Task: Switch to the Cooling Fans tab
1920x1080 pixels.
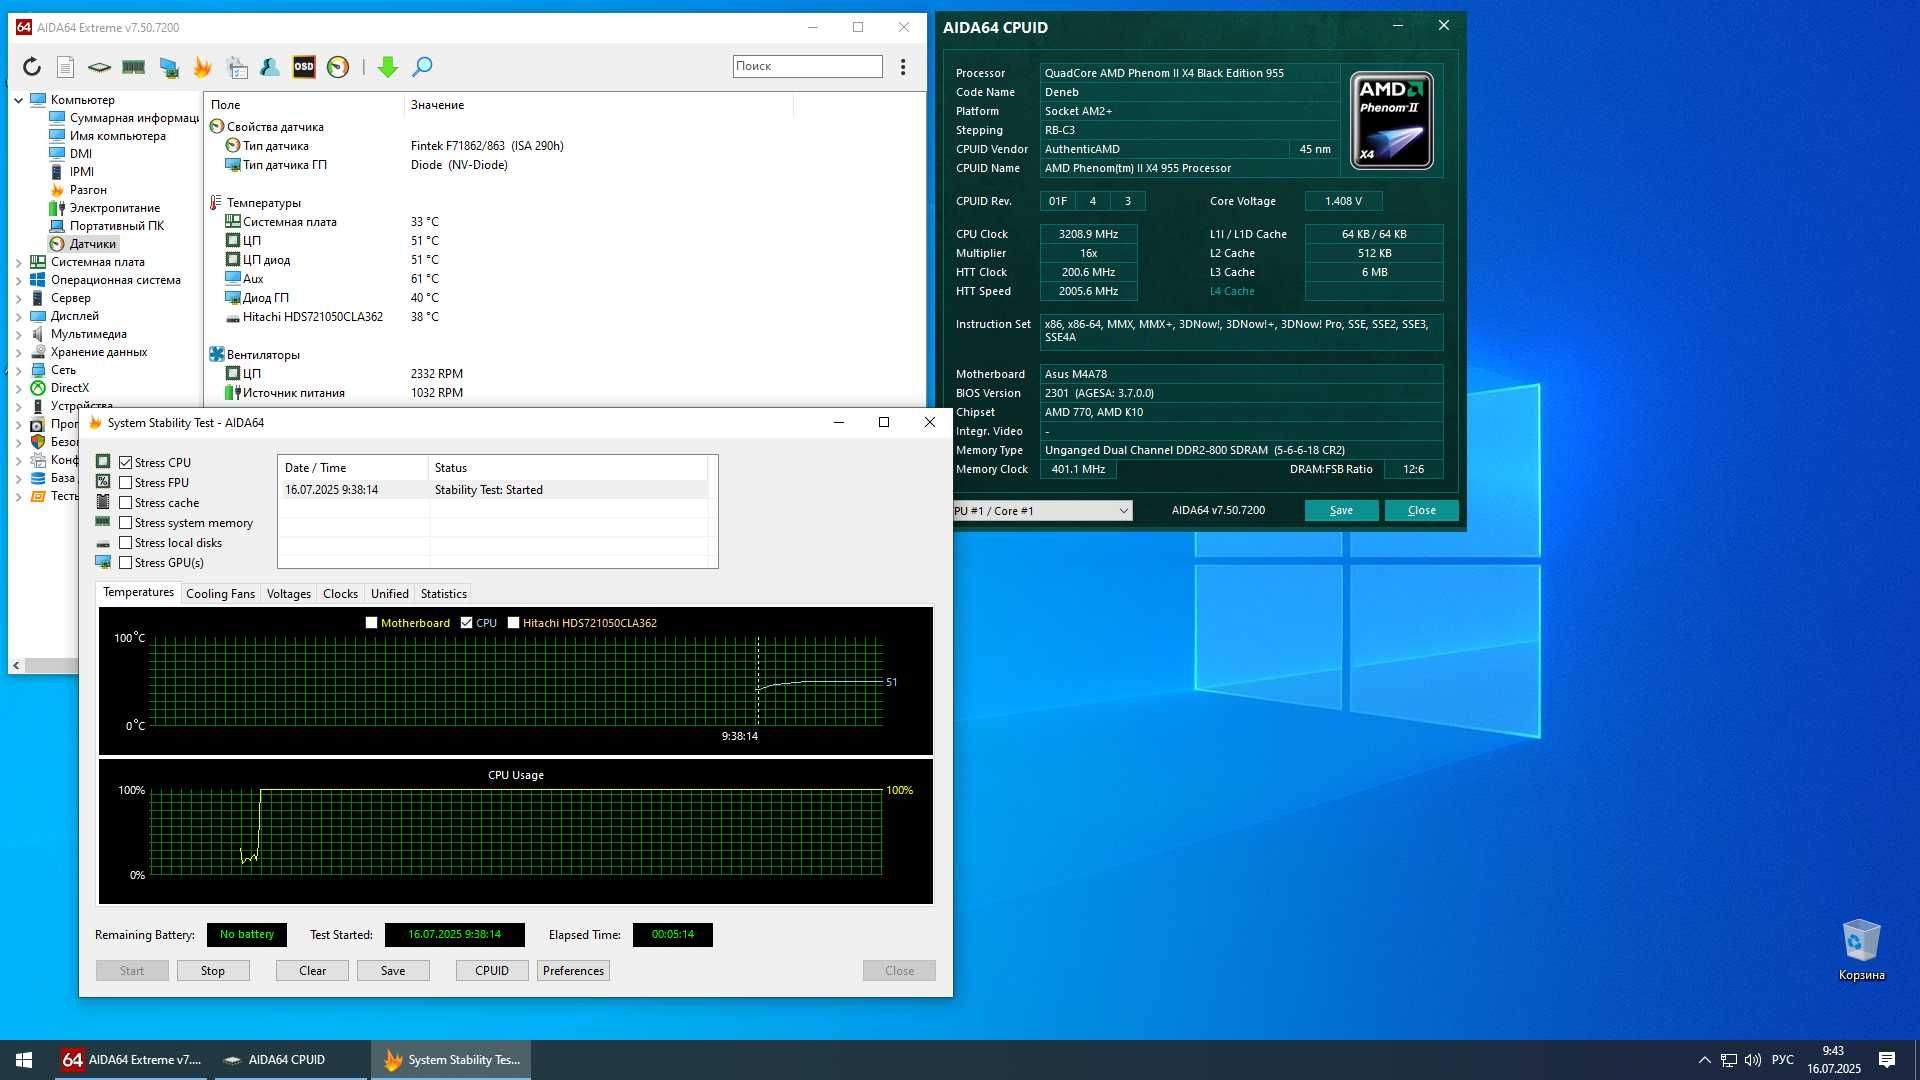Action: (x=220, y=594)
